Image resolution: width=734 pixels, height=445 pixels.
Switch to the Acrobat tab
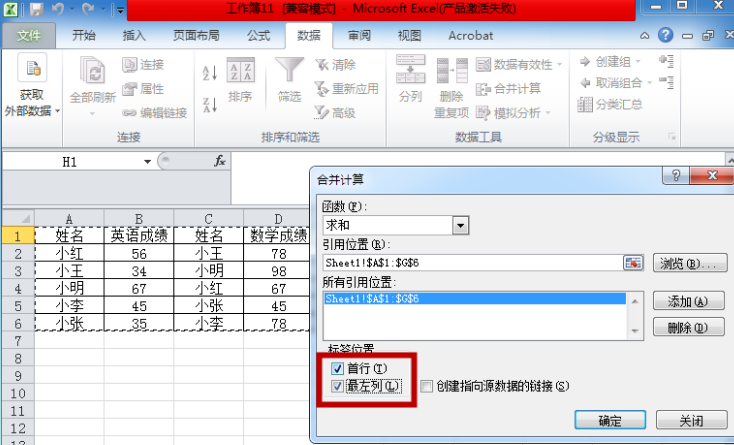(x=470, y=35)
